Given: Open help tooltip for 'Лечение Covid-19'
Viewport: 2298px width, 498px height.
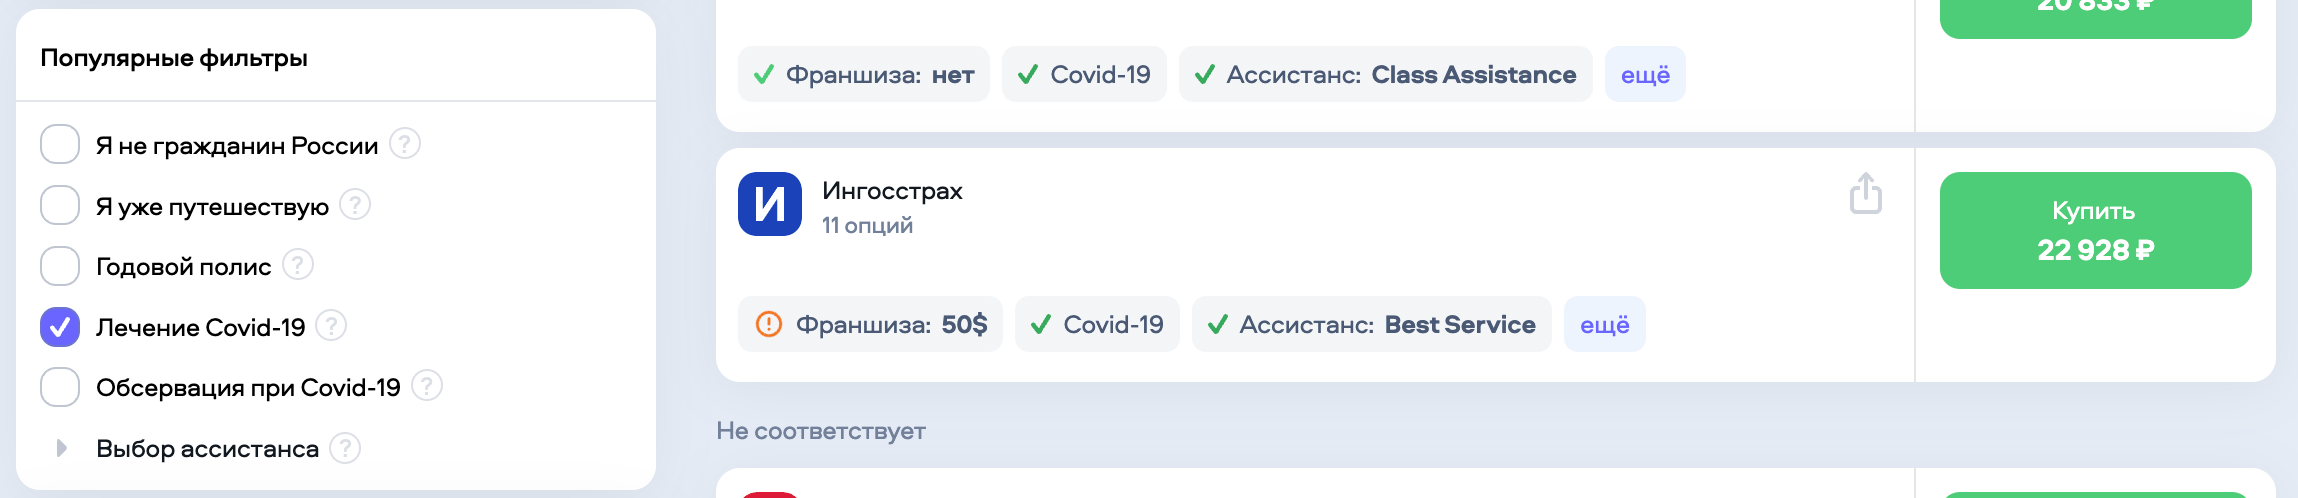Looking at the screenshot, I should click(x=331, y=326).
